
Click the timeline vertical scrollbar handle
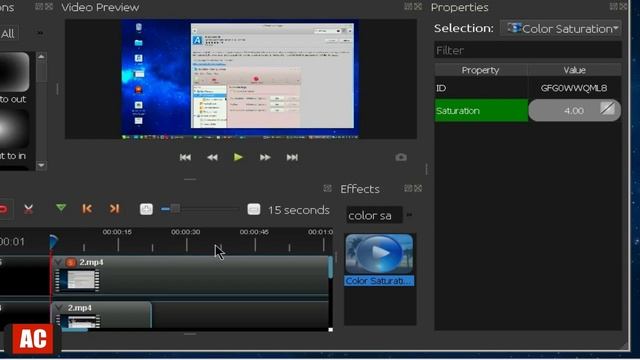(x=330, y=268)
